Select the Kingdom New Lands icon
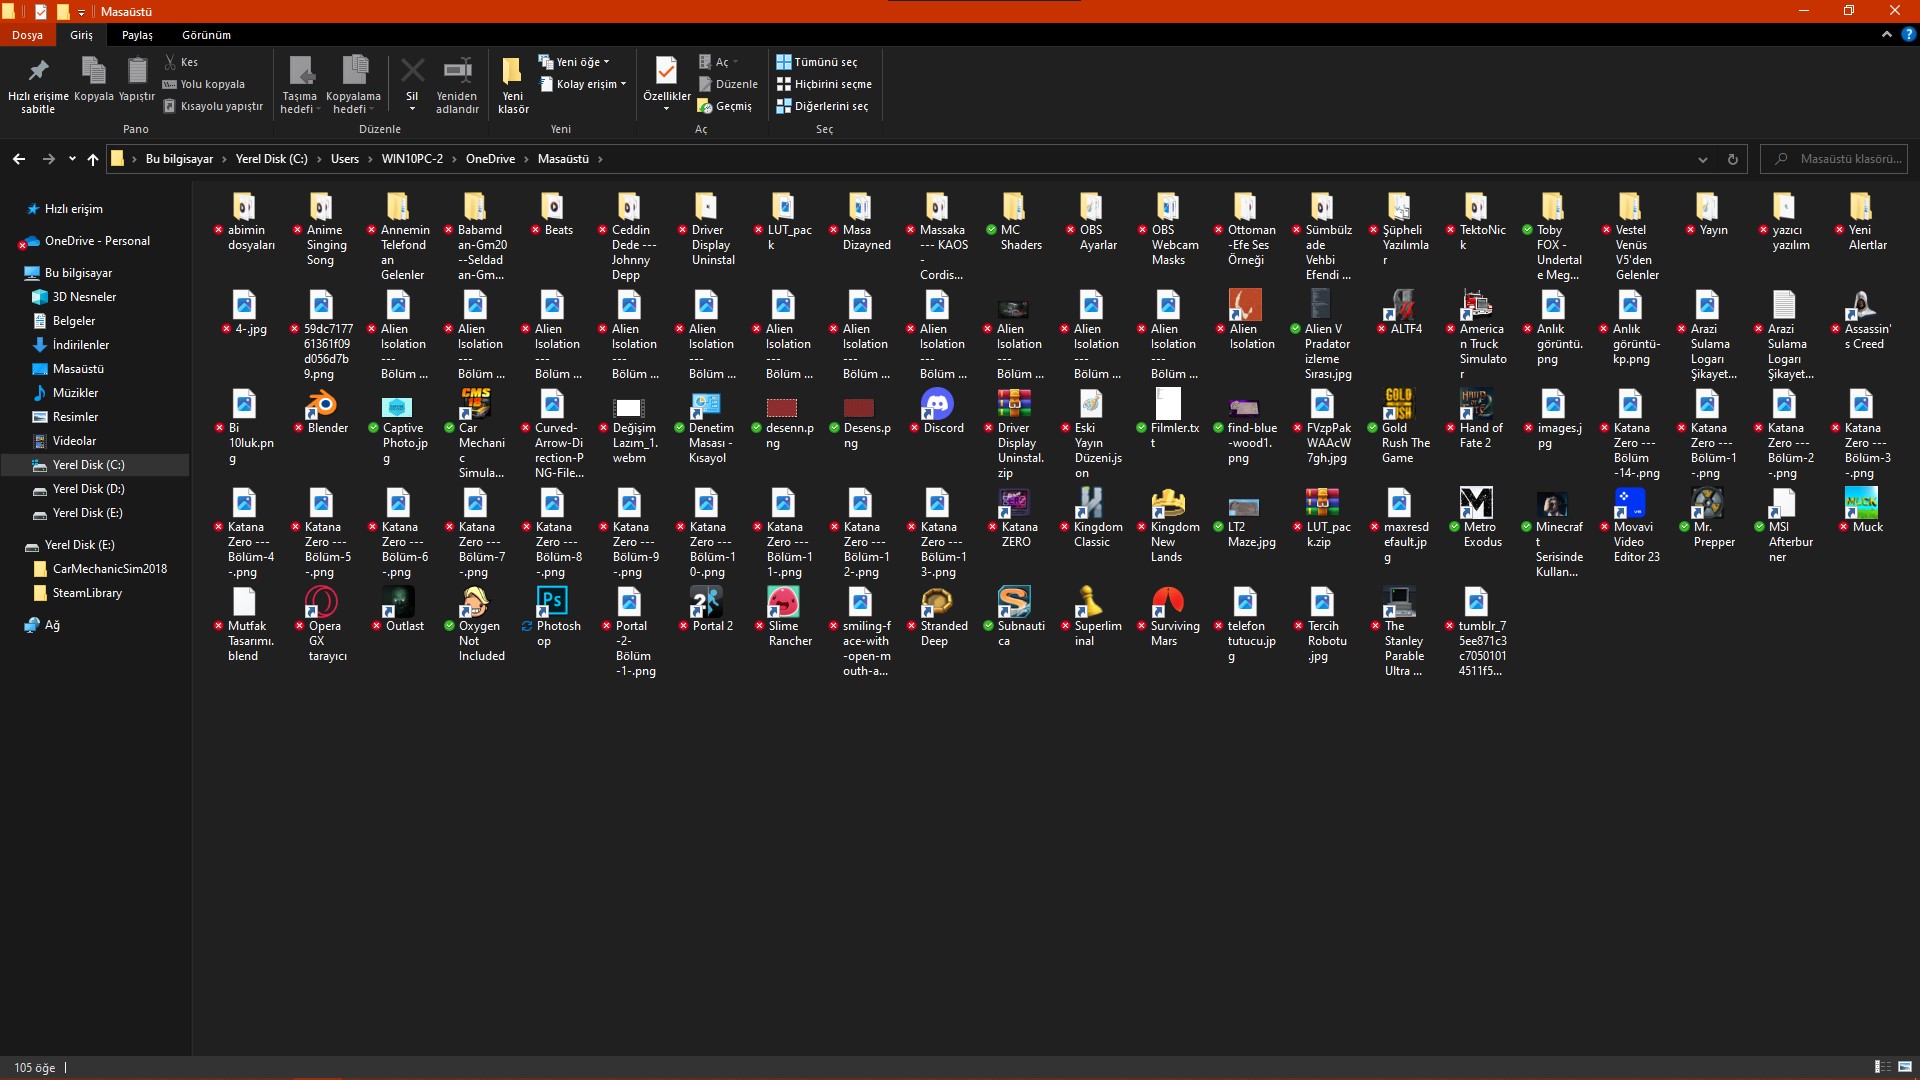This screenshot has height=1080, width=1920. [x=1168, y=503]
